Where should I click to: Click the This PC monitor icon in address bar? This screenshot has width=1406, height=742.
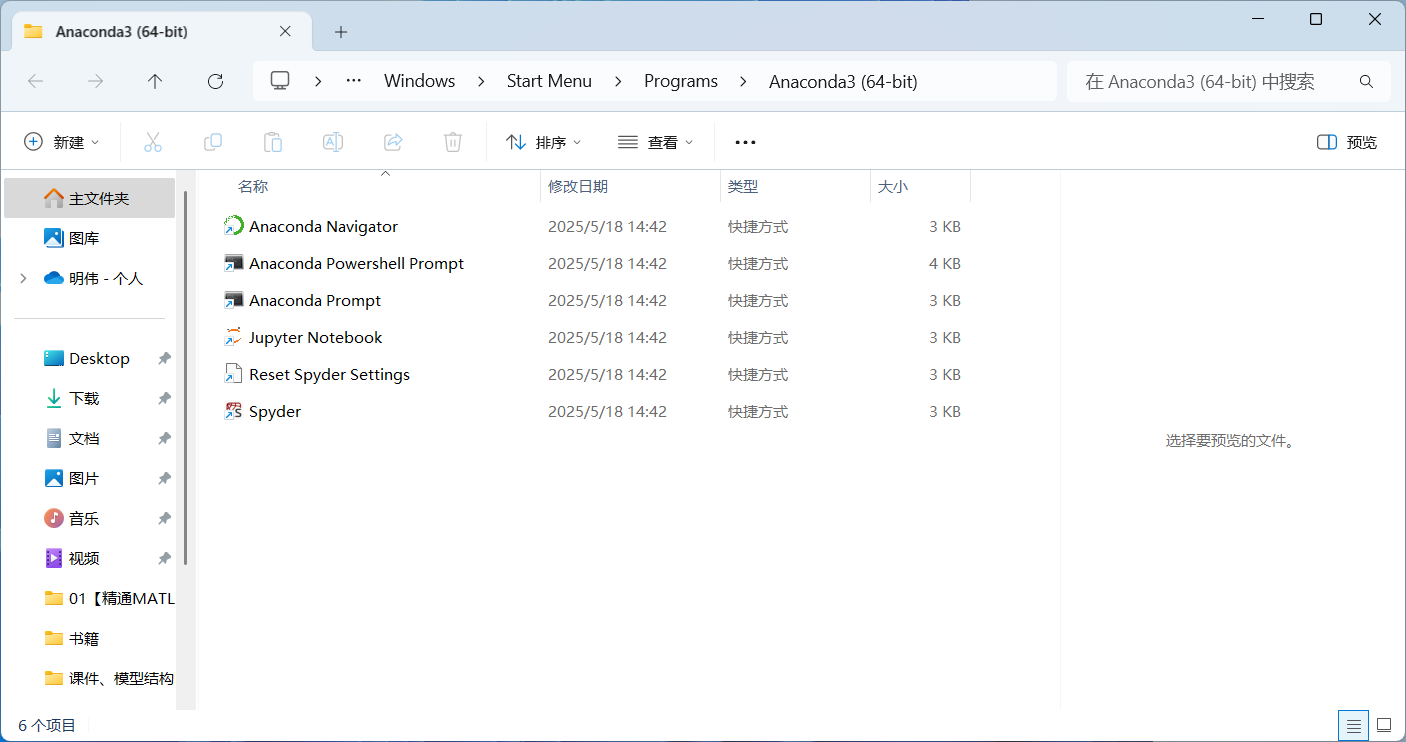(x=280, y=81)
